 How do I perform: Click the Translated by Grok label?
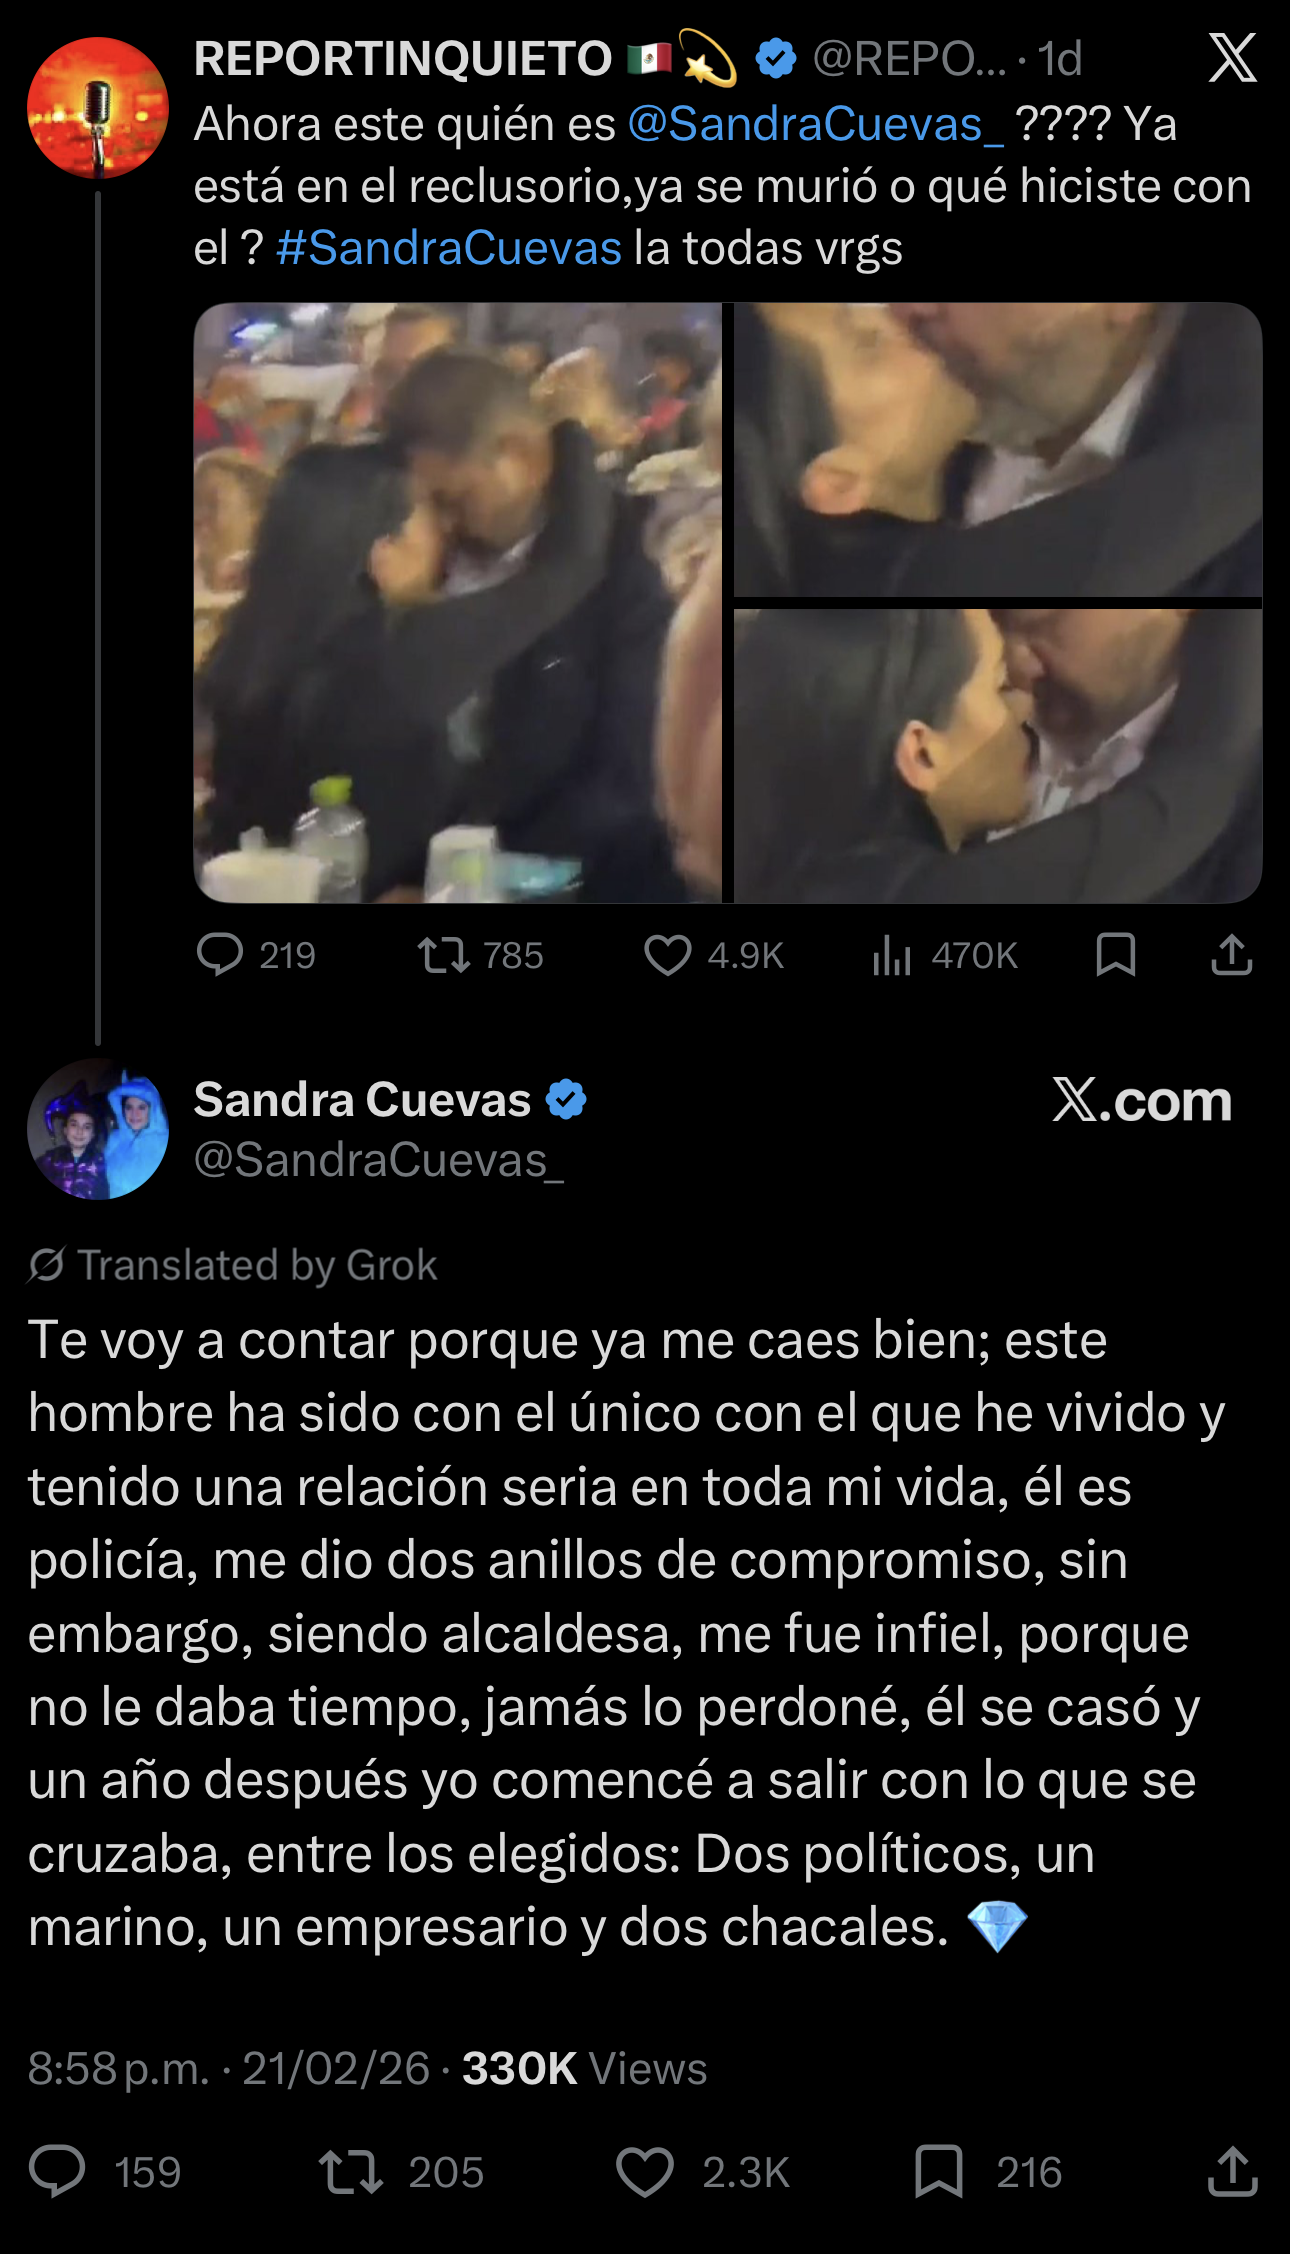pyautogui.click(x=233, y=1265)
